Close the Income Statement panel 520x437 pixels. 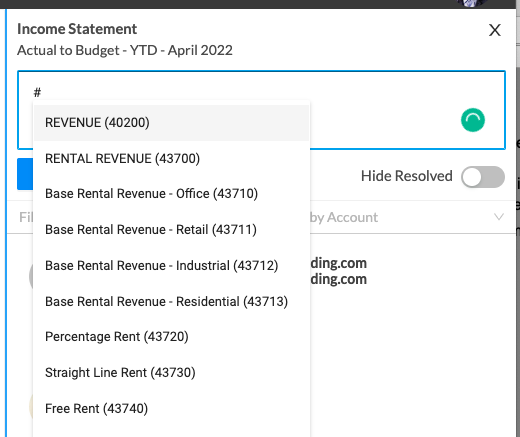(495, 30)
